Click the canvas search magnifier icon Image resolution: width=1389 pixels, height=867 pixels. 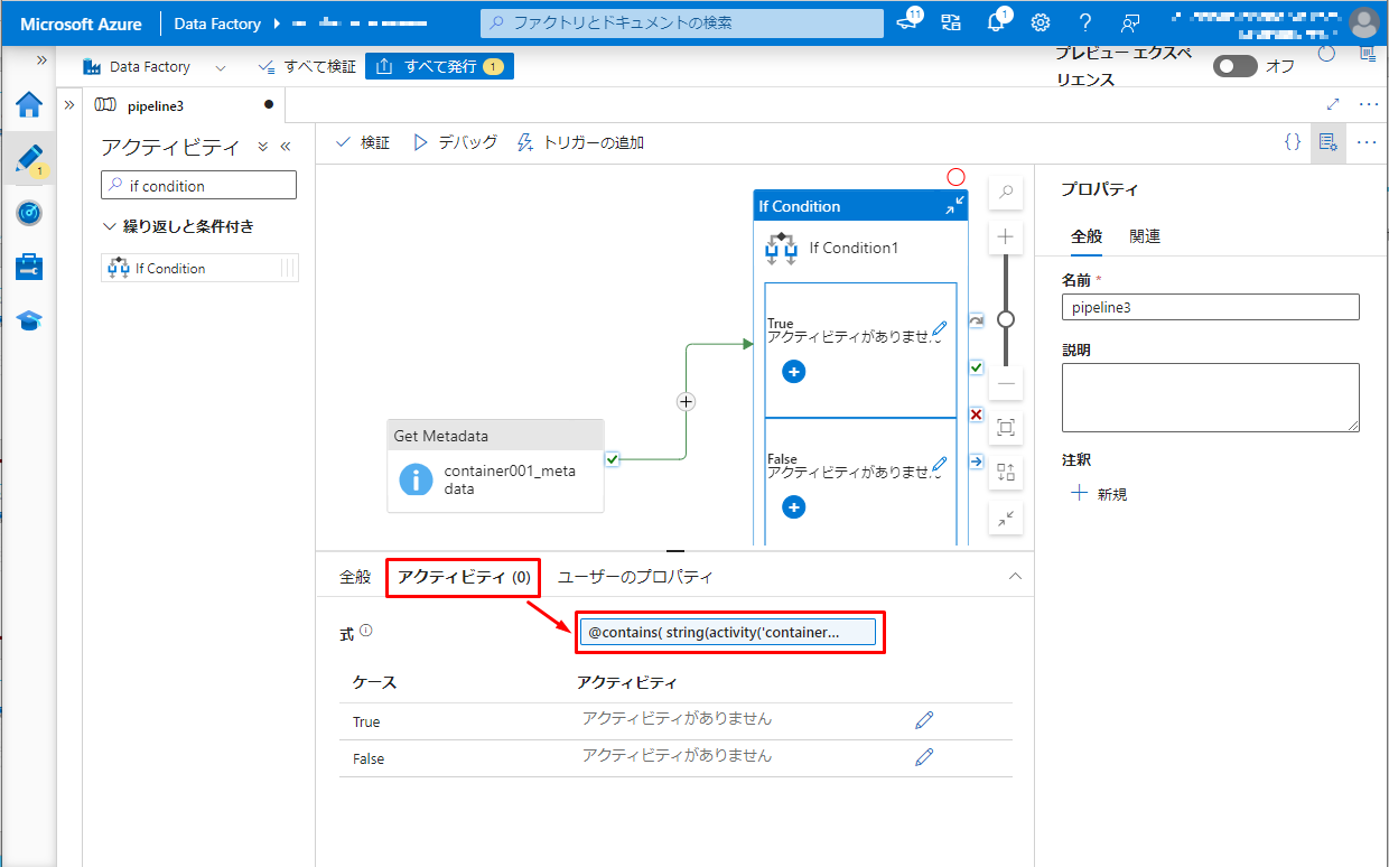pyautogui.click(x=1006, y=192)
